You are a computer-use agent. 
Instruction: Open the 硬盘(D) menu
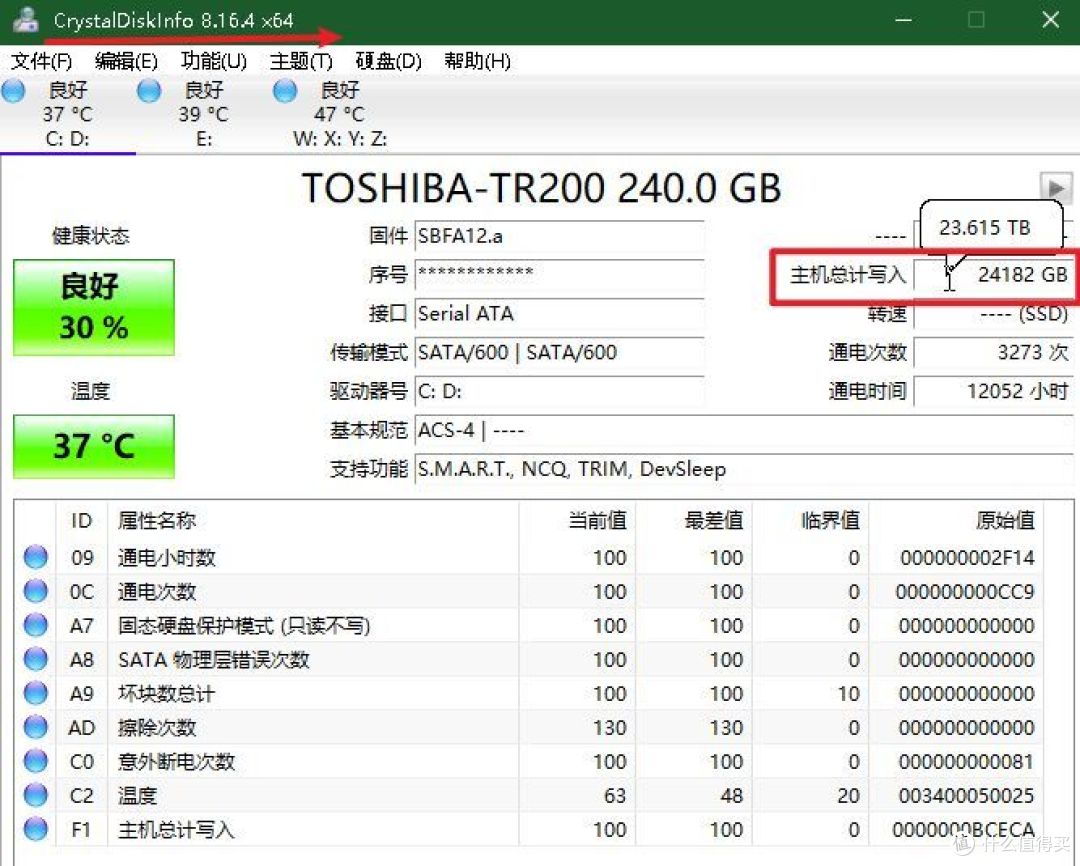click(388, 61)
